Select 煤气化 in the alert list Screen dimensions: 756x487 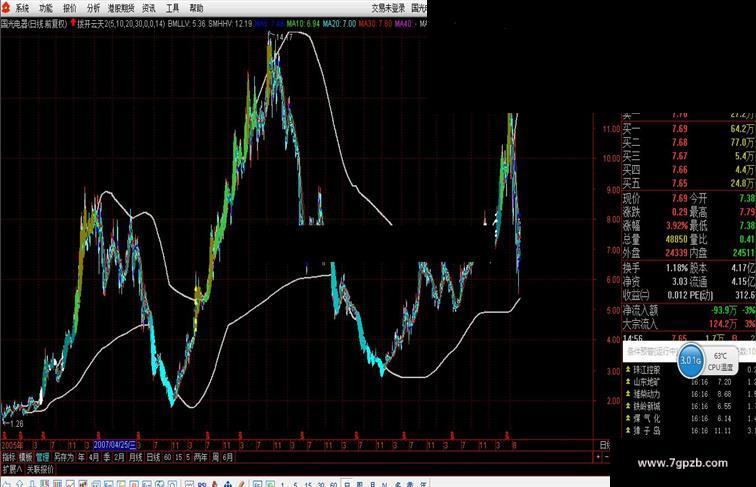click(x=647, y=418)
